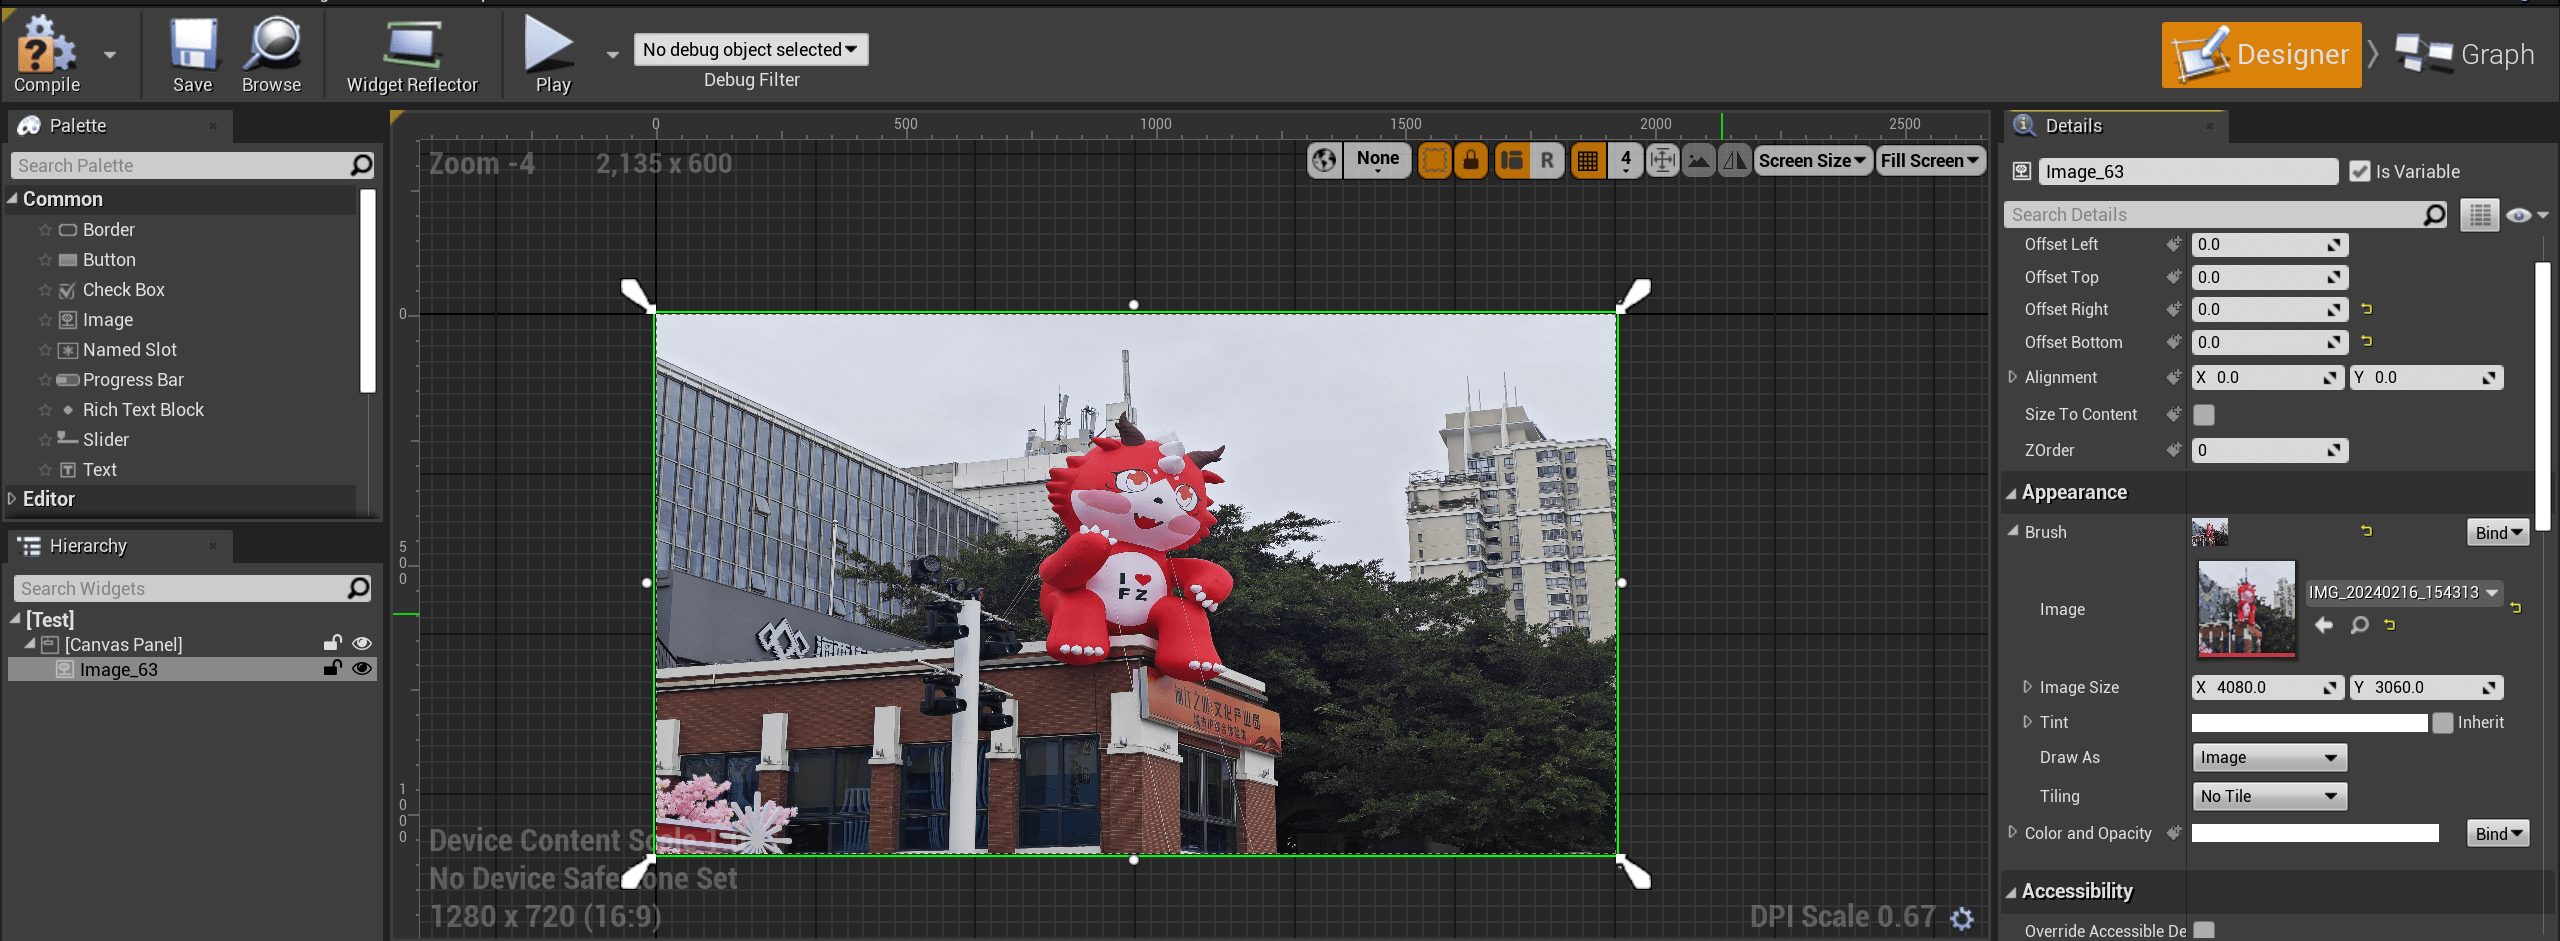Open Bind button for Color and Opacity
Screen dimensions: 2560x941
coord(2498,833)
